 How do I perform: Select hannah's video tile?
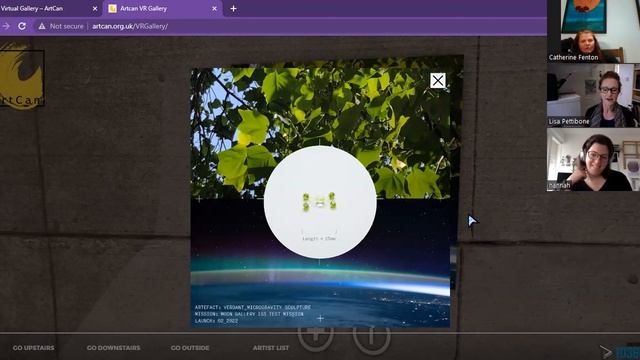click(x=593, y=160)
